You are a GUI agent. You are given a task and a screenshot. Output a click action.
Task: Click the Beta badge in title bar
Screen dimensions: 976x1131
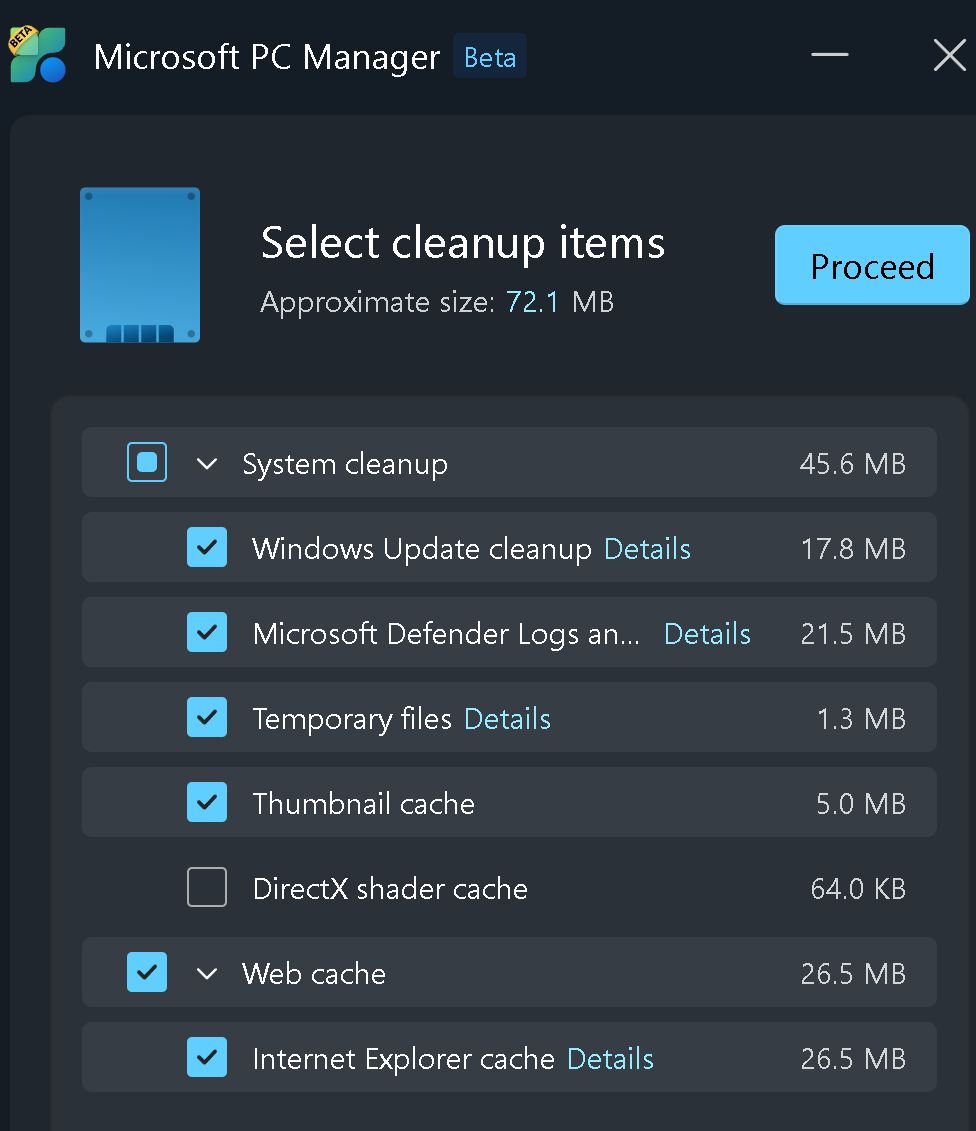click(490, 56)
